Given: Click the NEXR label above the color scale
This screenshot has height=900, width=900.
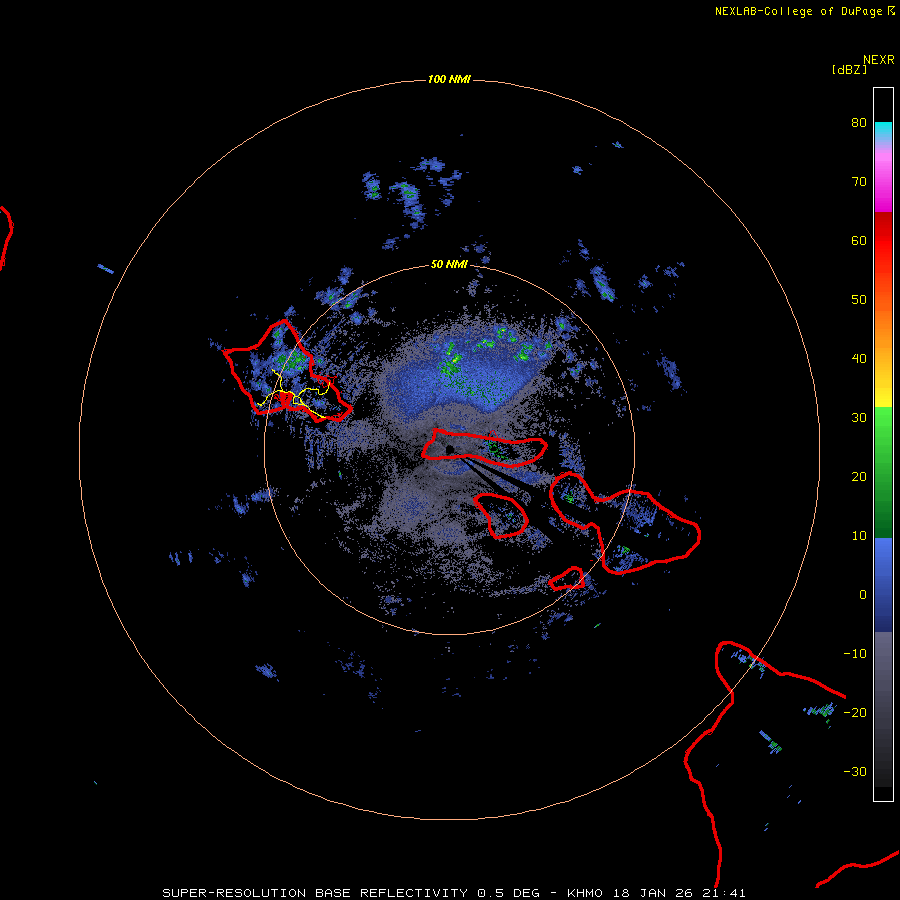Looking at the screenshot, I should [878, 60].
